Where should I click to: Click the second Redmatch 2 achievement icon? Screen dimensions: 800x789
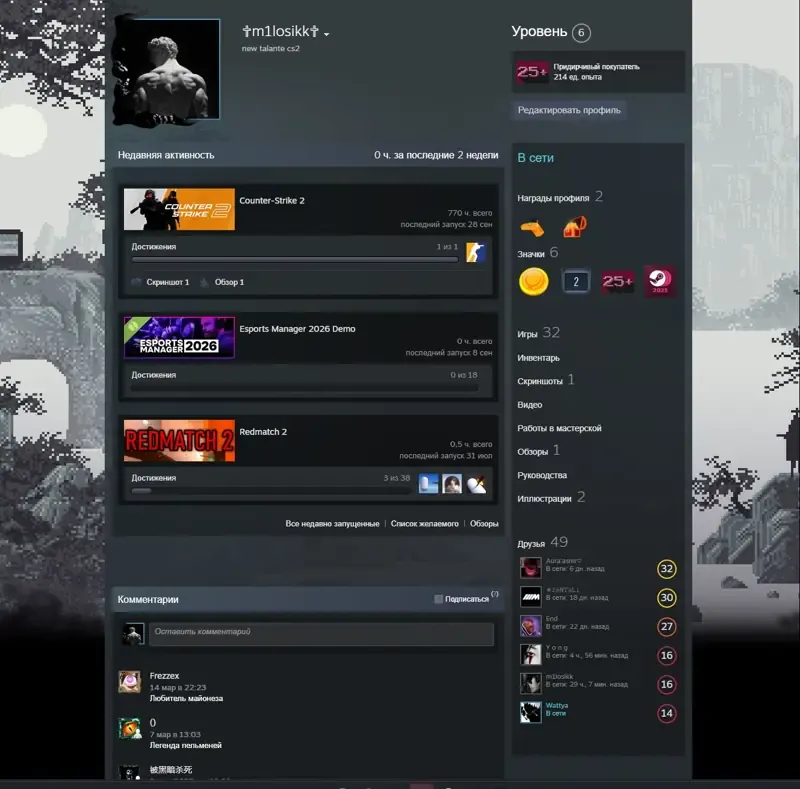(452, 484)
